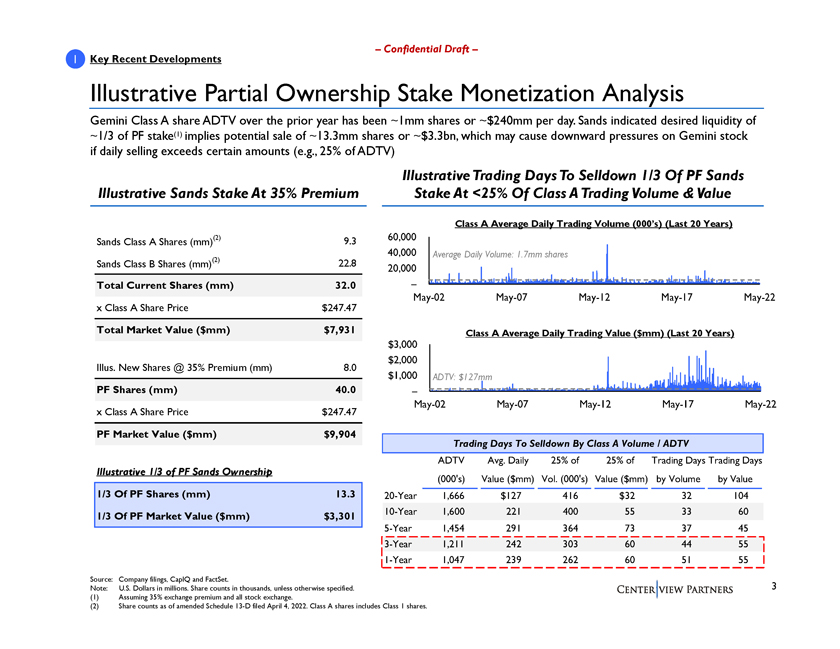The height and width of the screenshot is (649, 840).
Task: Select the 3-Year 25% of volume cell 303
Action: (x=570, y=544)
